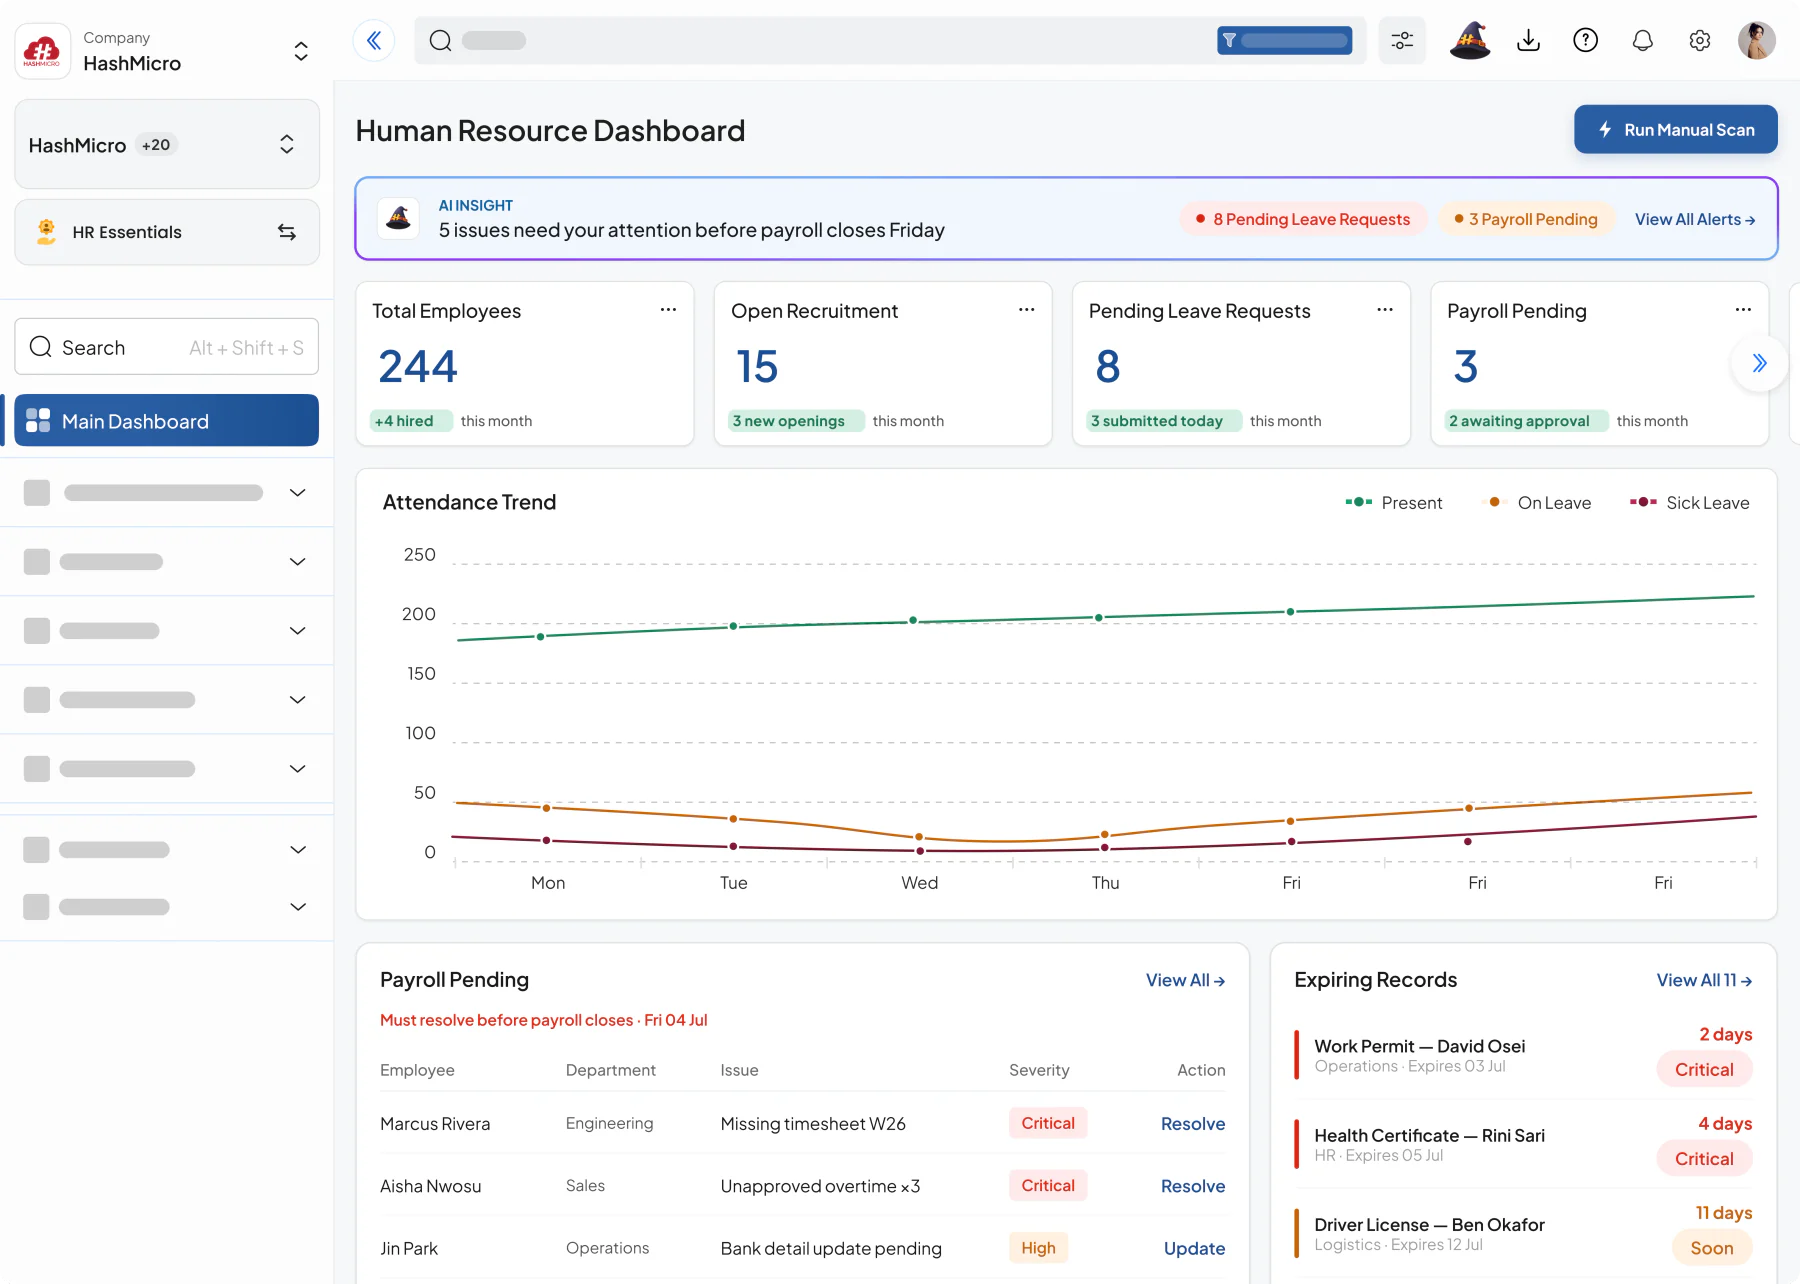This screenshot has height=1284, width=1800.
Task: Click Update for Jin Park's bank detail
Action: 1194,1248
